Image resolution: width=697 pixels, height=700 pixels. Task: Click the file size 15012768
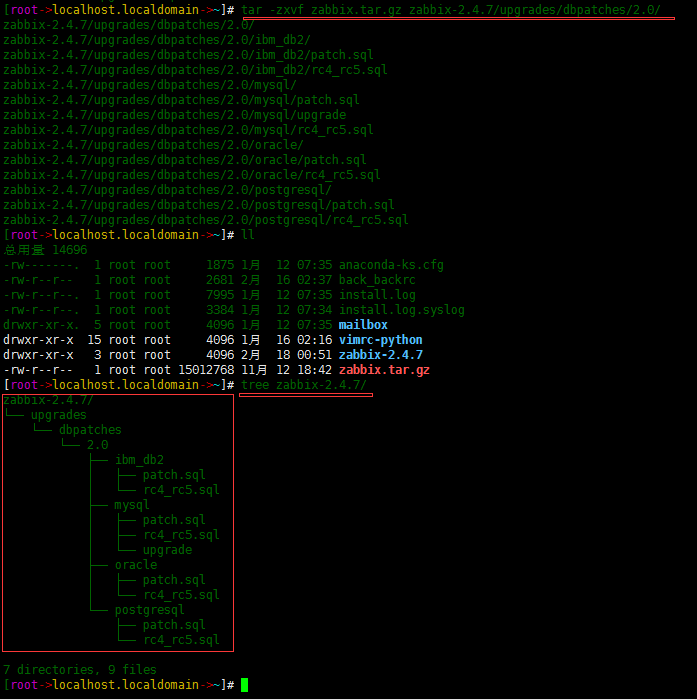206,370
